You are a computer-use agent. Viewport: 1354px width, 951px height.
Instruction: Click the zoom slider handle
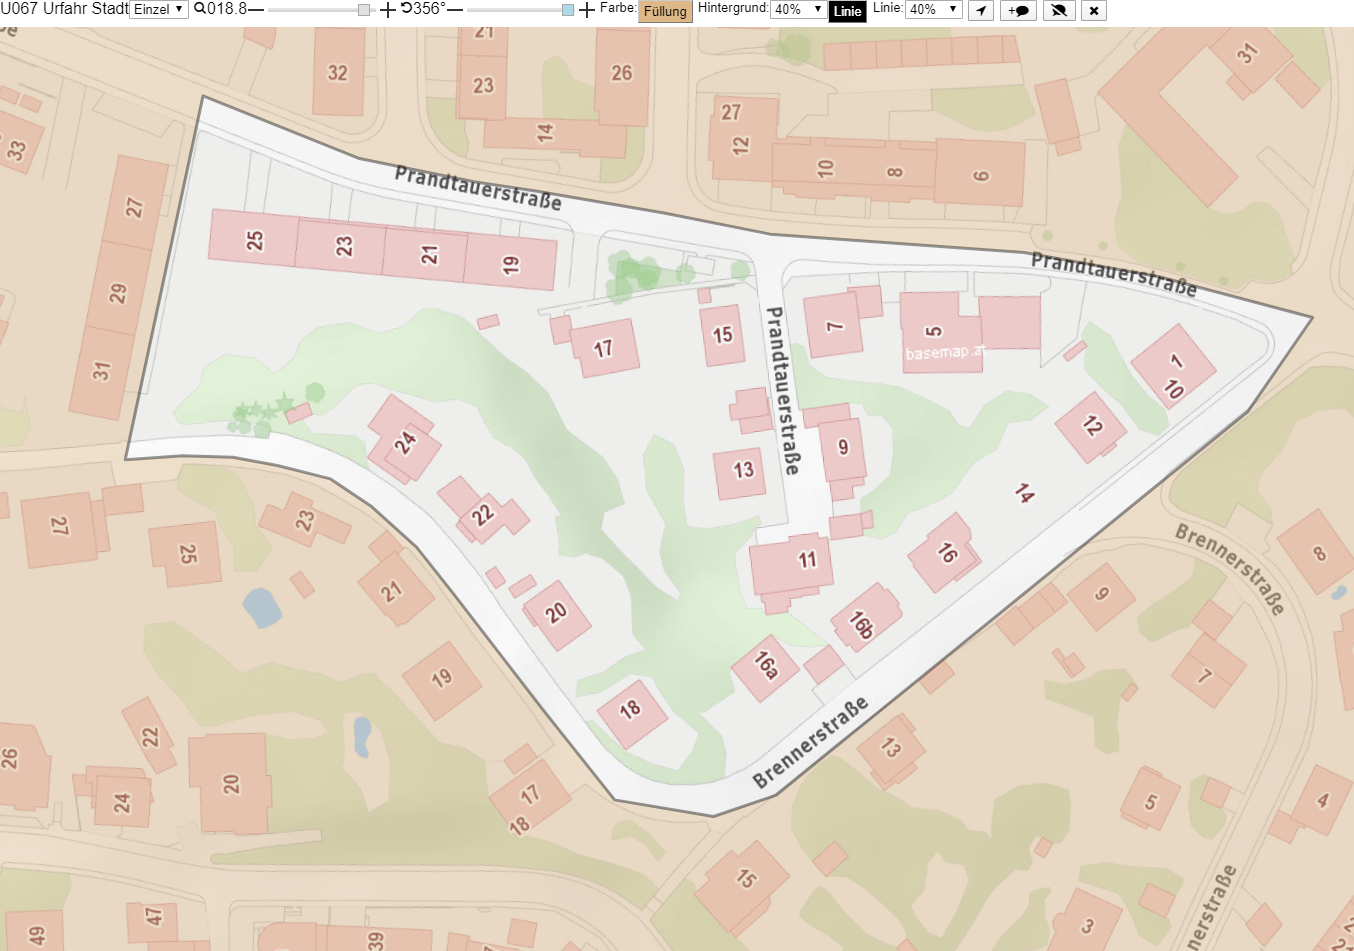[x=364, y=10]
